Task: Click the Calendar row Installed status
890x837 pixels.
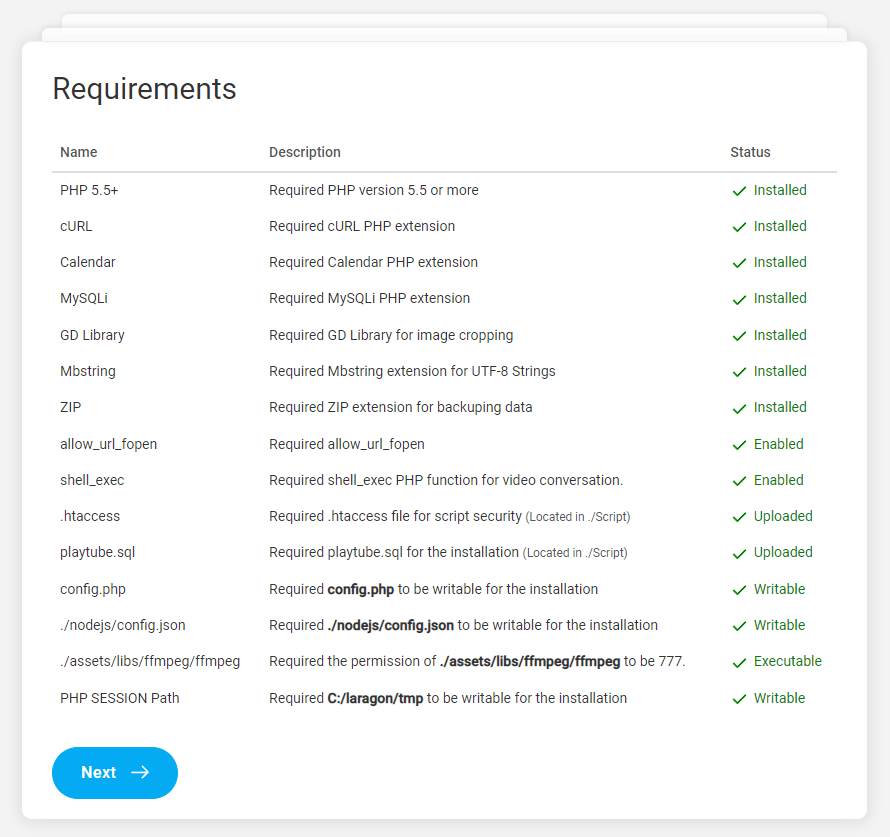Action: 780,262
